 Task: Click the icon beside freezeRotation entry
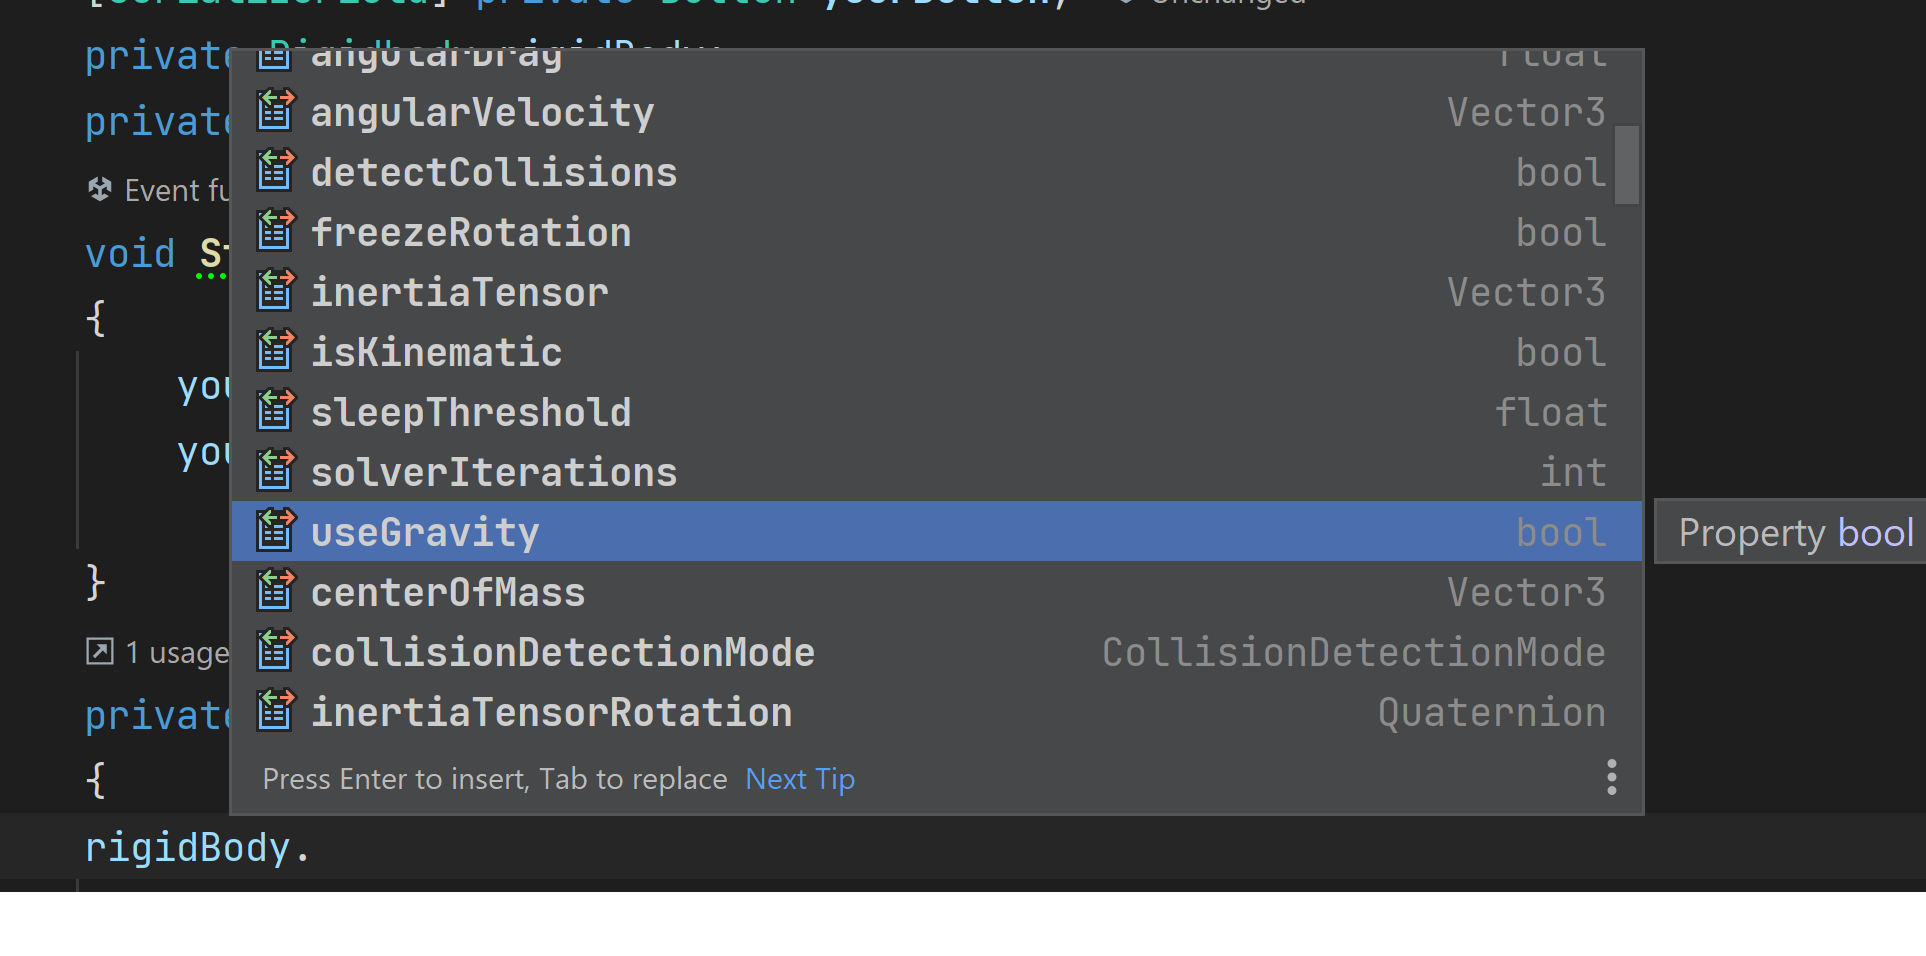(275, 231)
